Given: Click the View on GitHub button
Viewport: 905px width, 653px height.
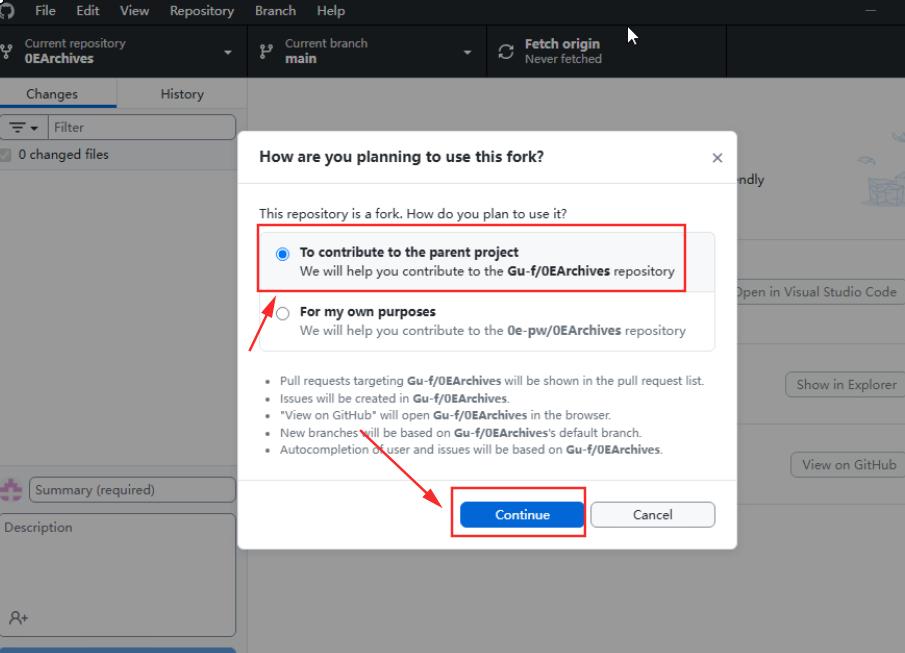Looking at the screenshot, I should 848,465.
